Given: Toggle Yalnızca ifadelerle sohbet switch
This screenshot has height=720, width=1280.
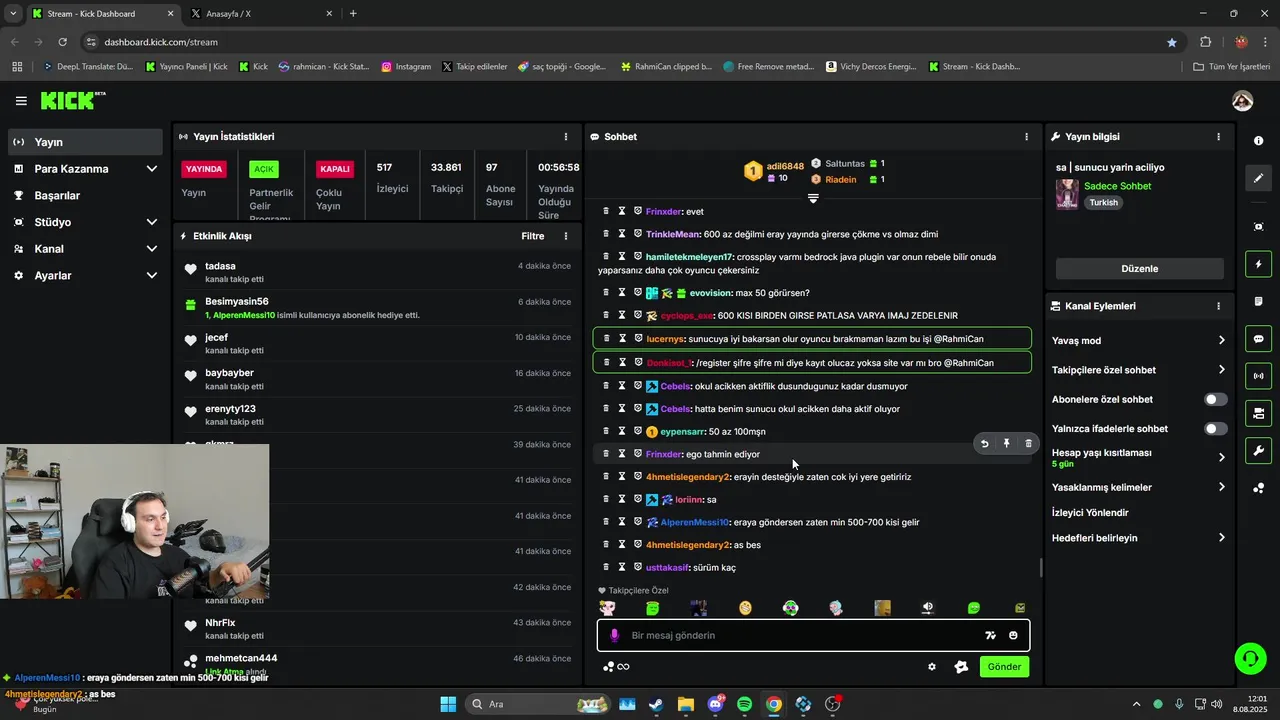Looking at the screenshot, I should (x=1215, y=429).
